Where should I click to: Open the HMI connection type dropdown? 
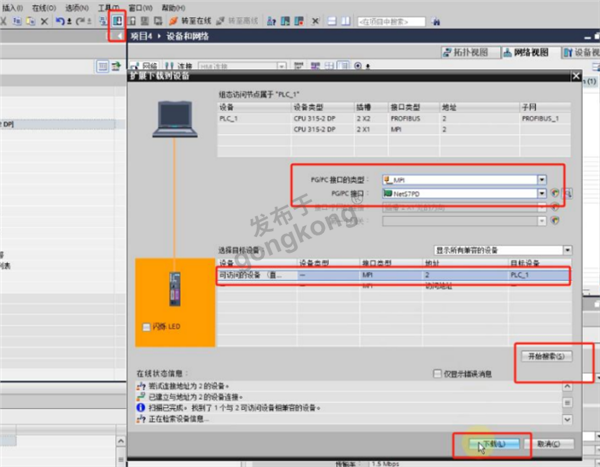point(282,66)
